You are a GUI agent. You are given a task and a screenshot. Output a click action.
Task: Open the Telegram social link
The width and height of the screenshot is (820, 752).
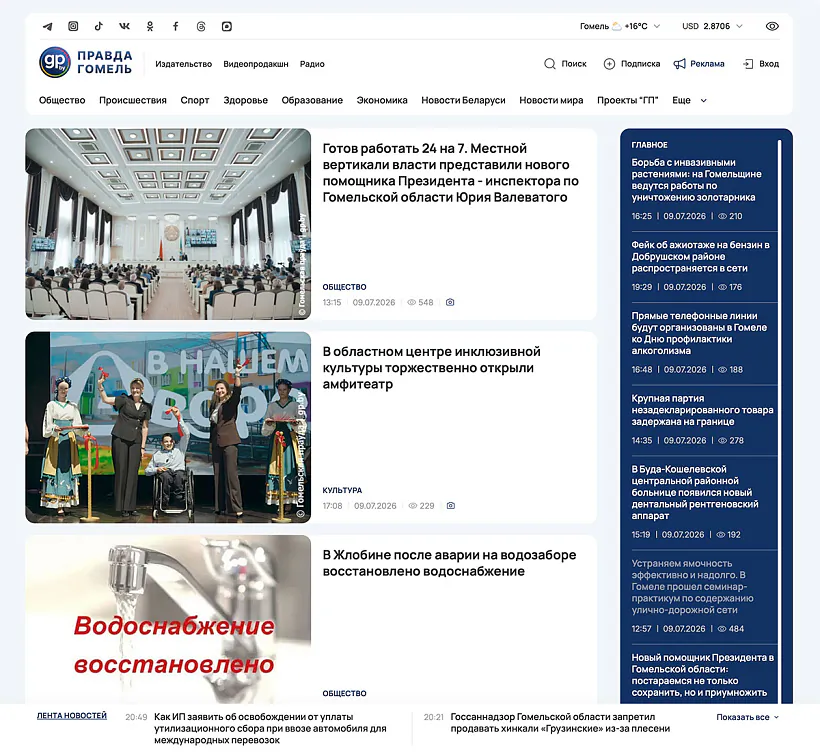[48, 26]
